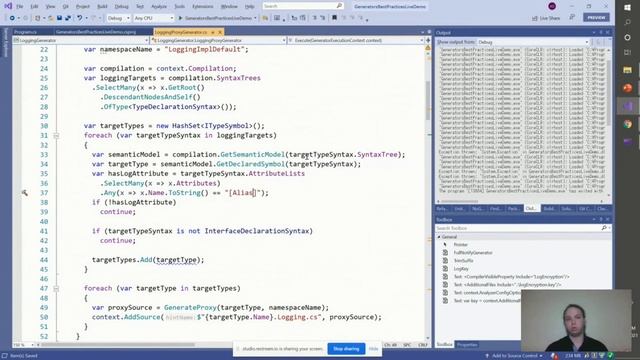Viewport: 640px width, 360px height.
Task: Click the purple account avatar
Action: point(552,6)
